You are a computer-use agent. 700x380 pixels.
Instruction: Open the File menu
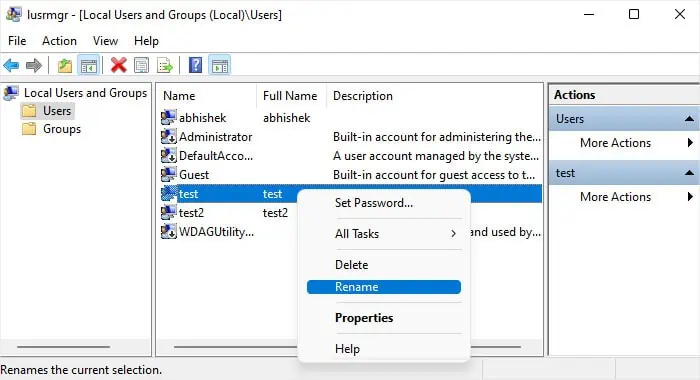17,41
